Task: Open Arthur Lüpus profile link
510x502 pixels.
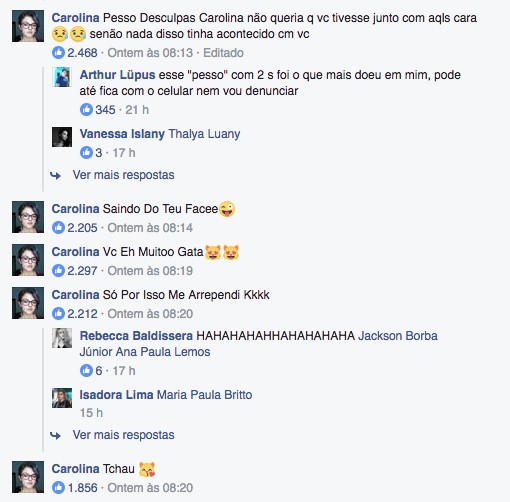Action: coord(117,75)
